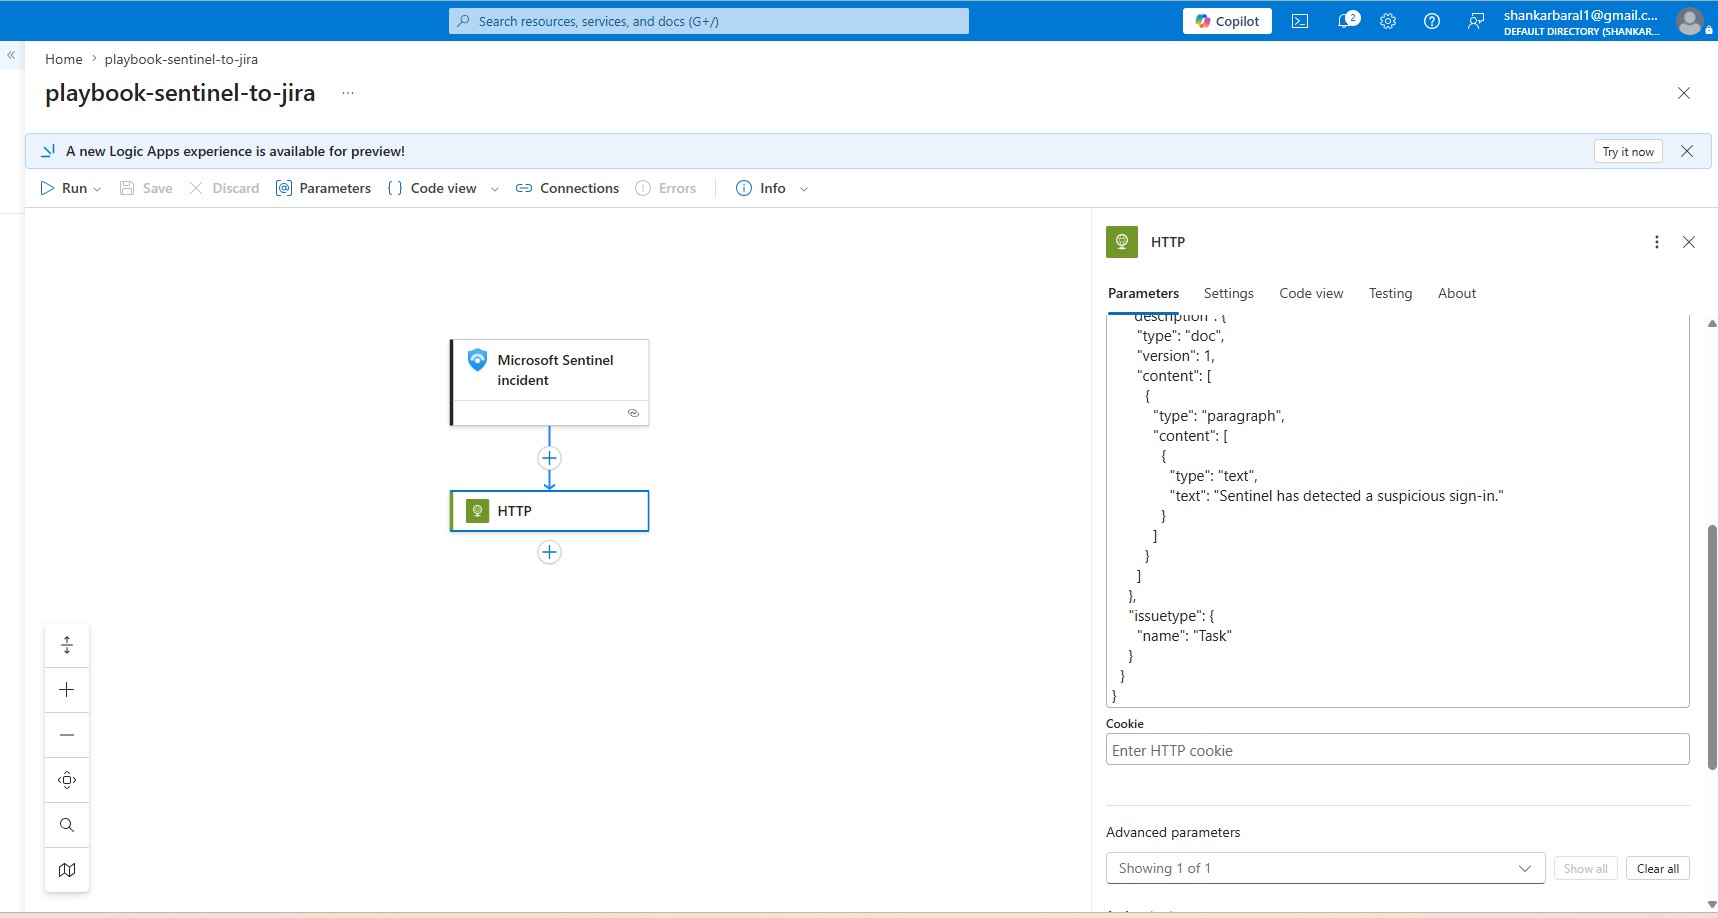Select the HTTP action node
The height and width of the screenshot is (918, 1718).
550,511
